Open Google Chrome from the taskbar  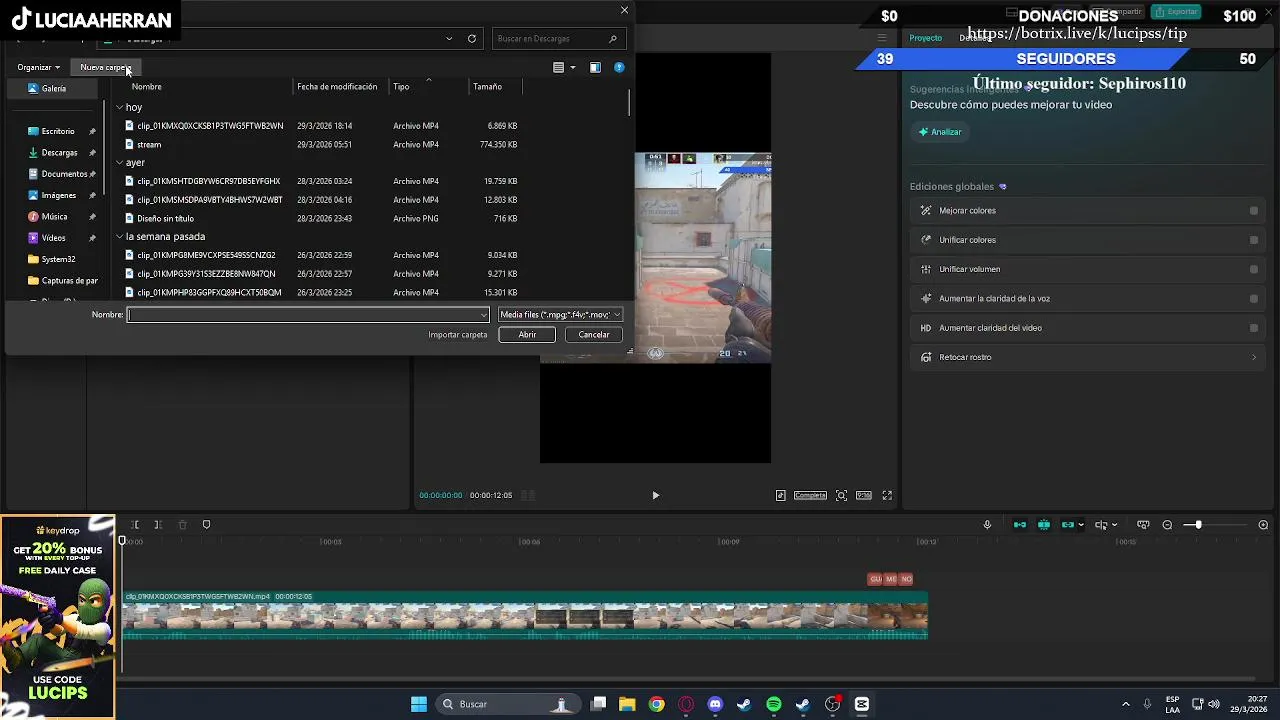coord(656,704)
